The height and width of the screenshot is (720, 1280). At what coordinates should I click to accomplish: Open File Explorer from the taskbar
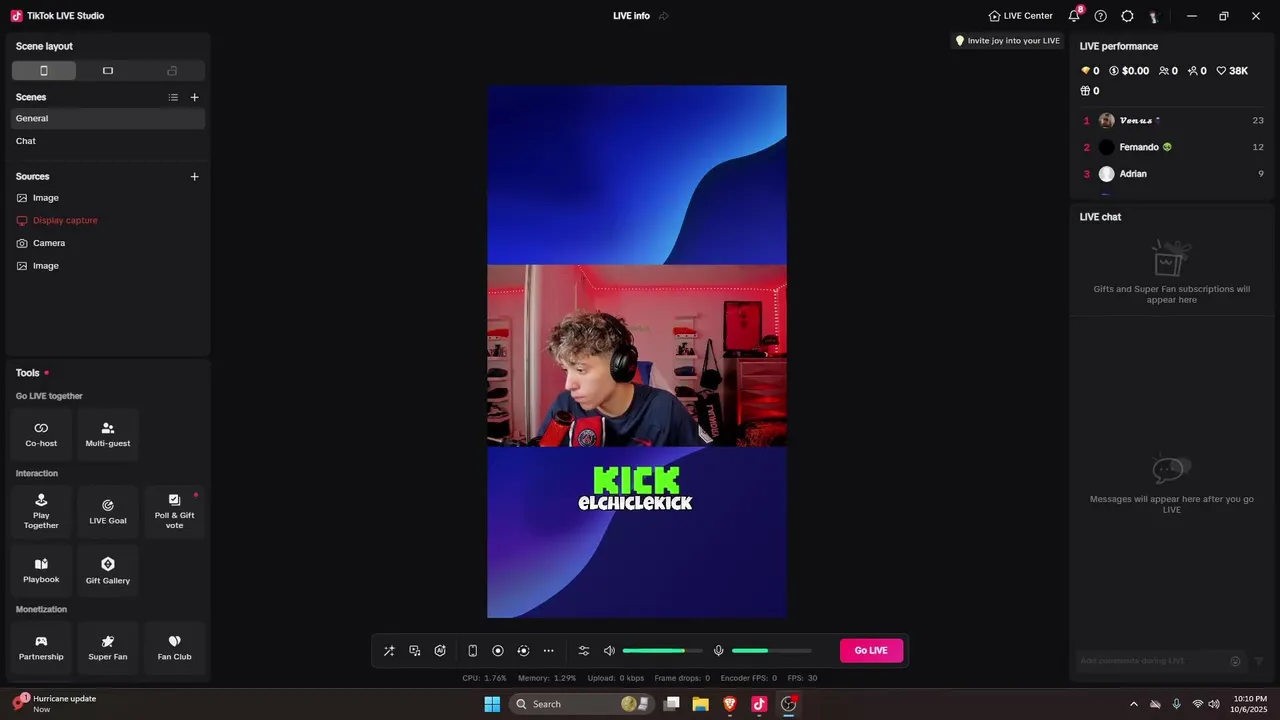[700, 704]
